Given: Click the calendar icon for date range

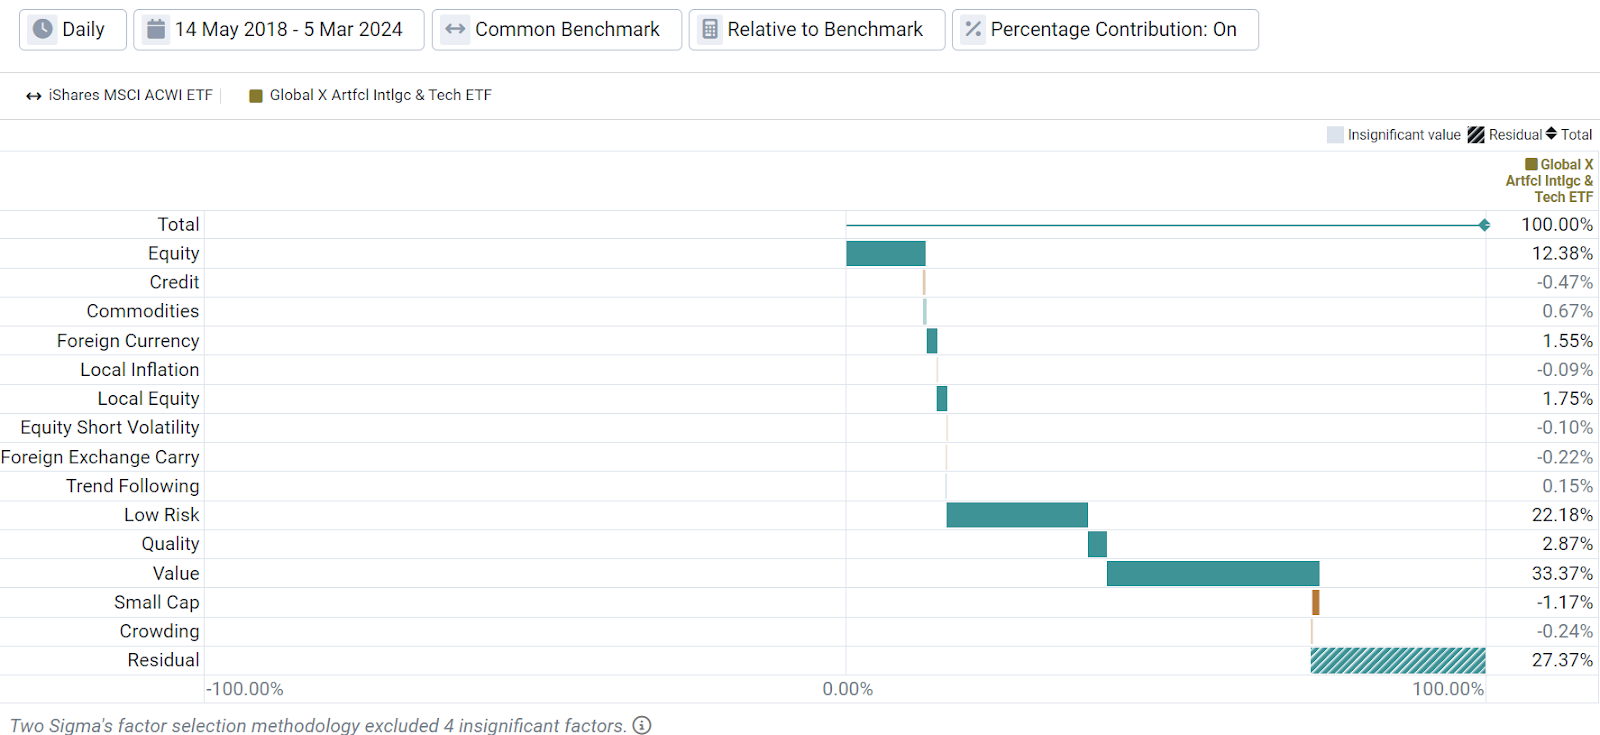Looking at the screenshot, I should (x=156, y=29).
